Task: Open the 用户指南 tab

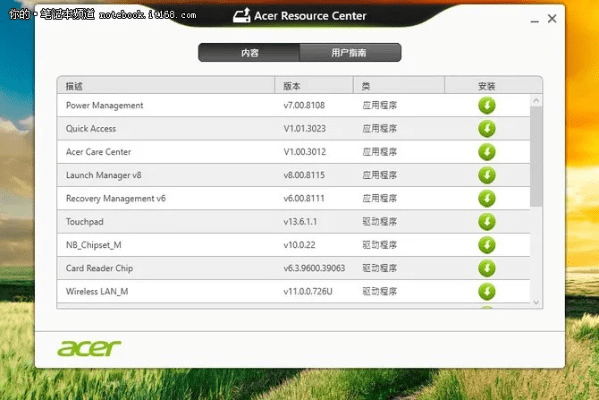Action: (350, 52)
